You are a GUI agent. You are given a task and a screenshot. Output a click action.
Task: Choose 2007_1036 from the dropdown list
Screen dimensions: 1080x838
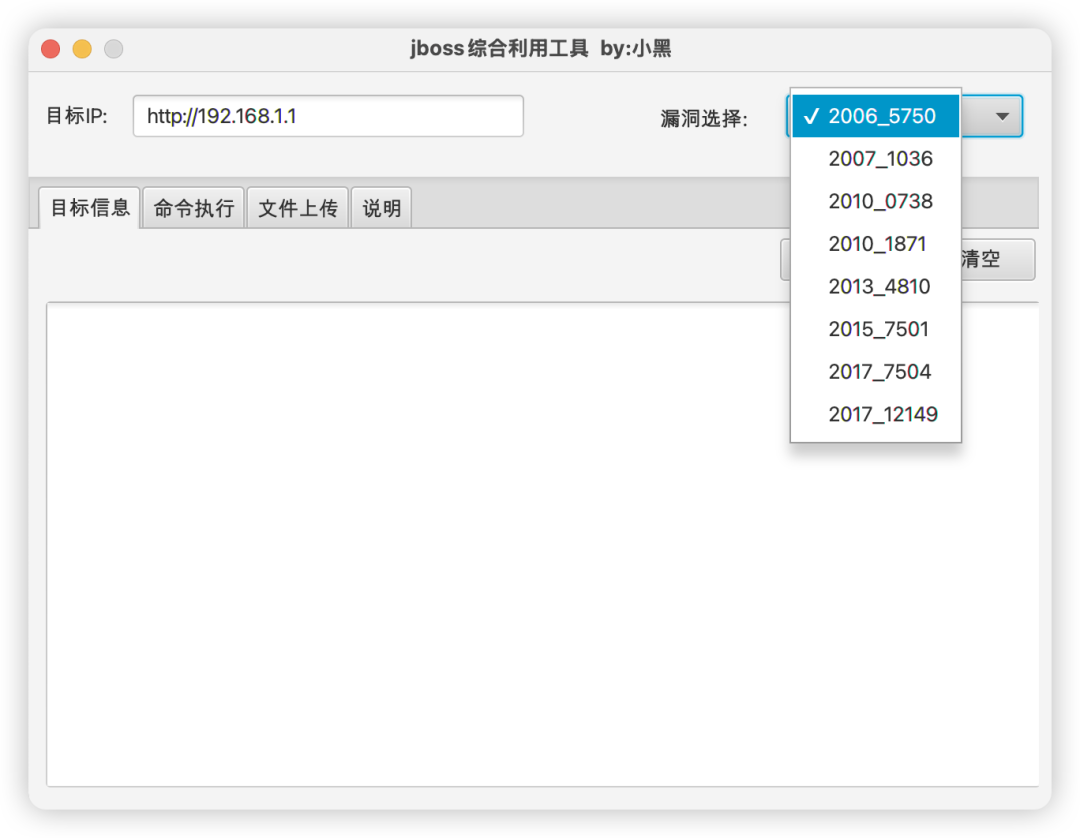[875, 158]
